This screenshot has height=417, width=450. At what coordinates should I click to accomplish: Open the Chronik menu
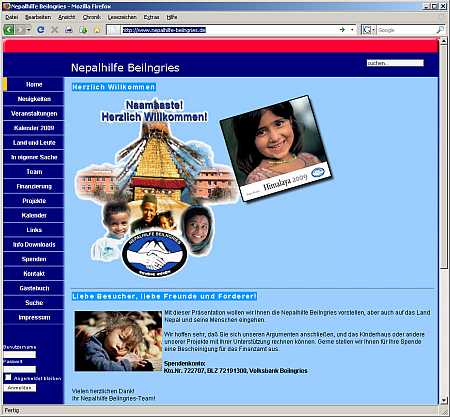91,17
